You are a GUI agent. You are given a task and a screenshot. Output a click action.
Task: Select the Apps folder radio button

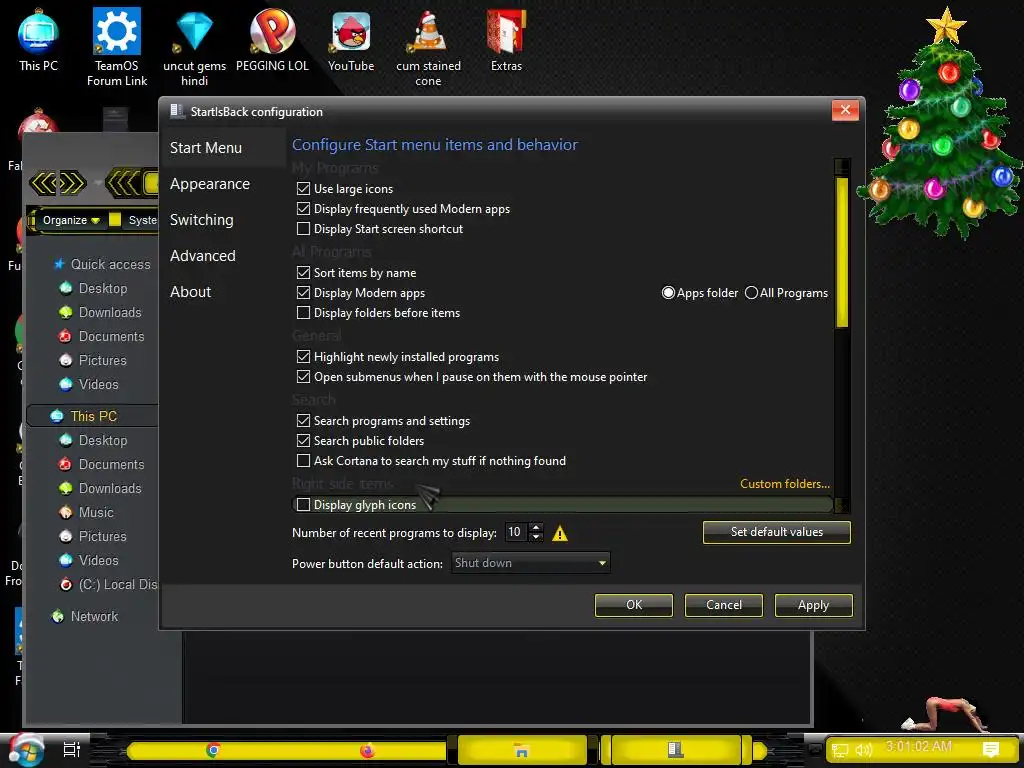point(668,293)
